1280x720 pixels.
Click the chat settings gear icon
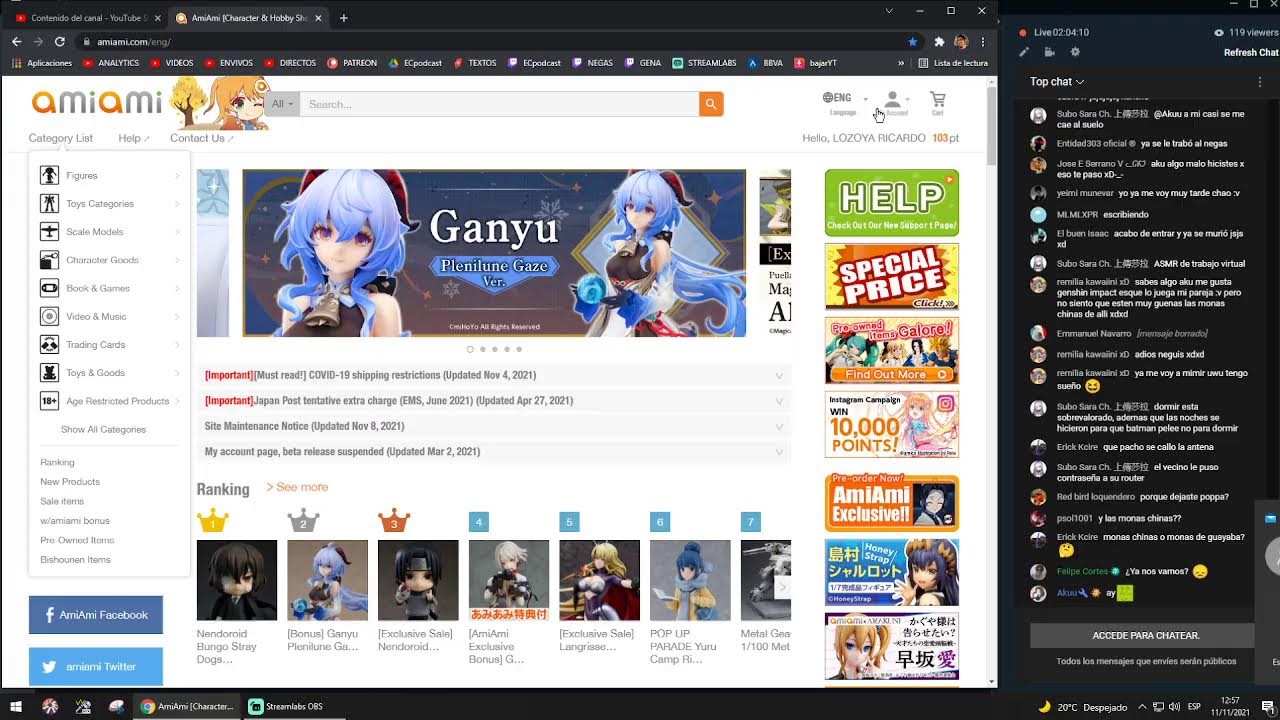(1075, 52)
